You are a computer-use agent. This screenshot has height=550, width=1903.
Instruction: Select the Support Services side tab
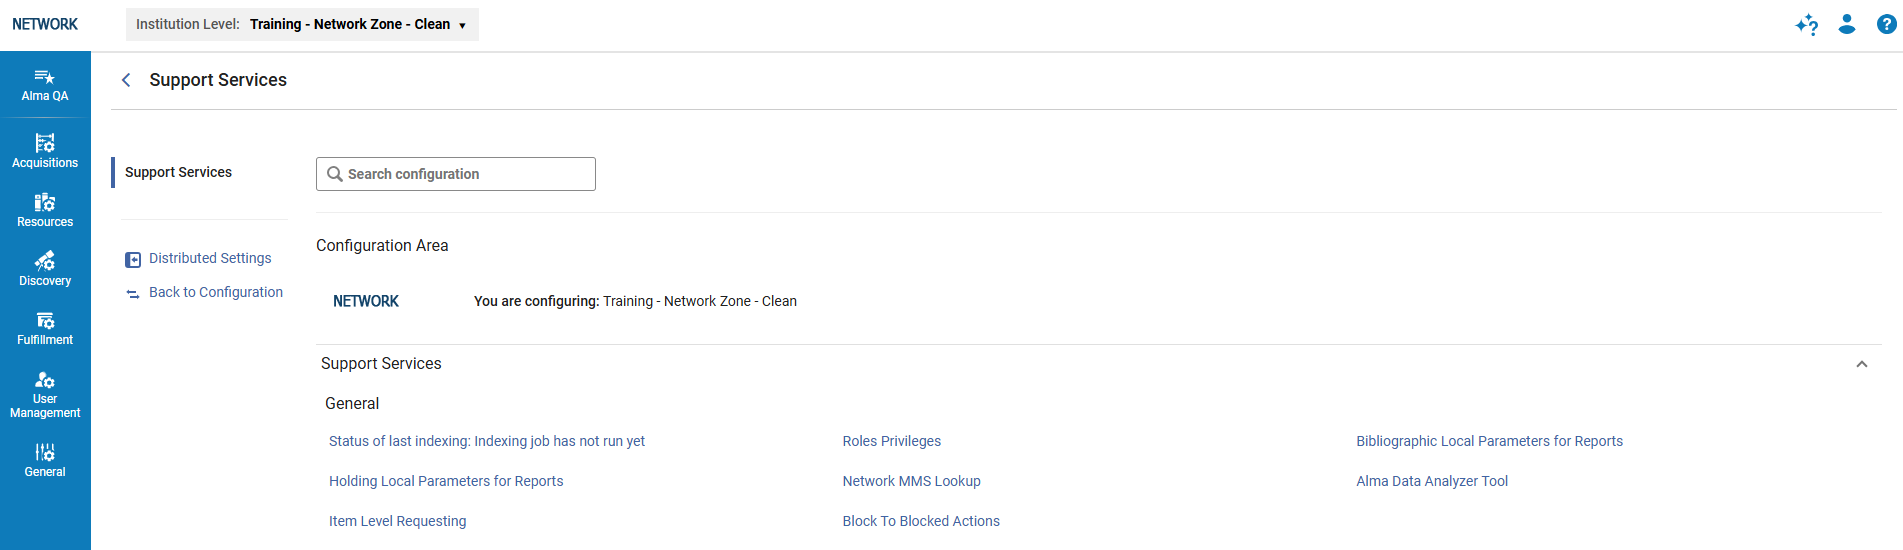pyautogui.click(x=178, y=172)
